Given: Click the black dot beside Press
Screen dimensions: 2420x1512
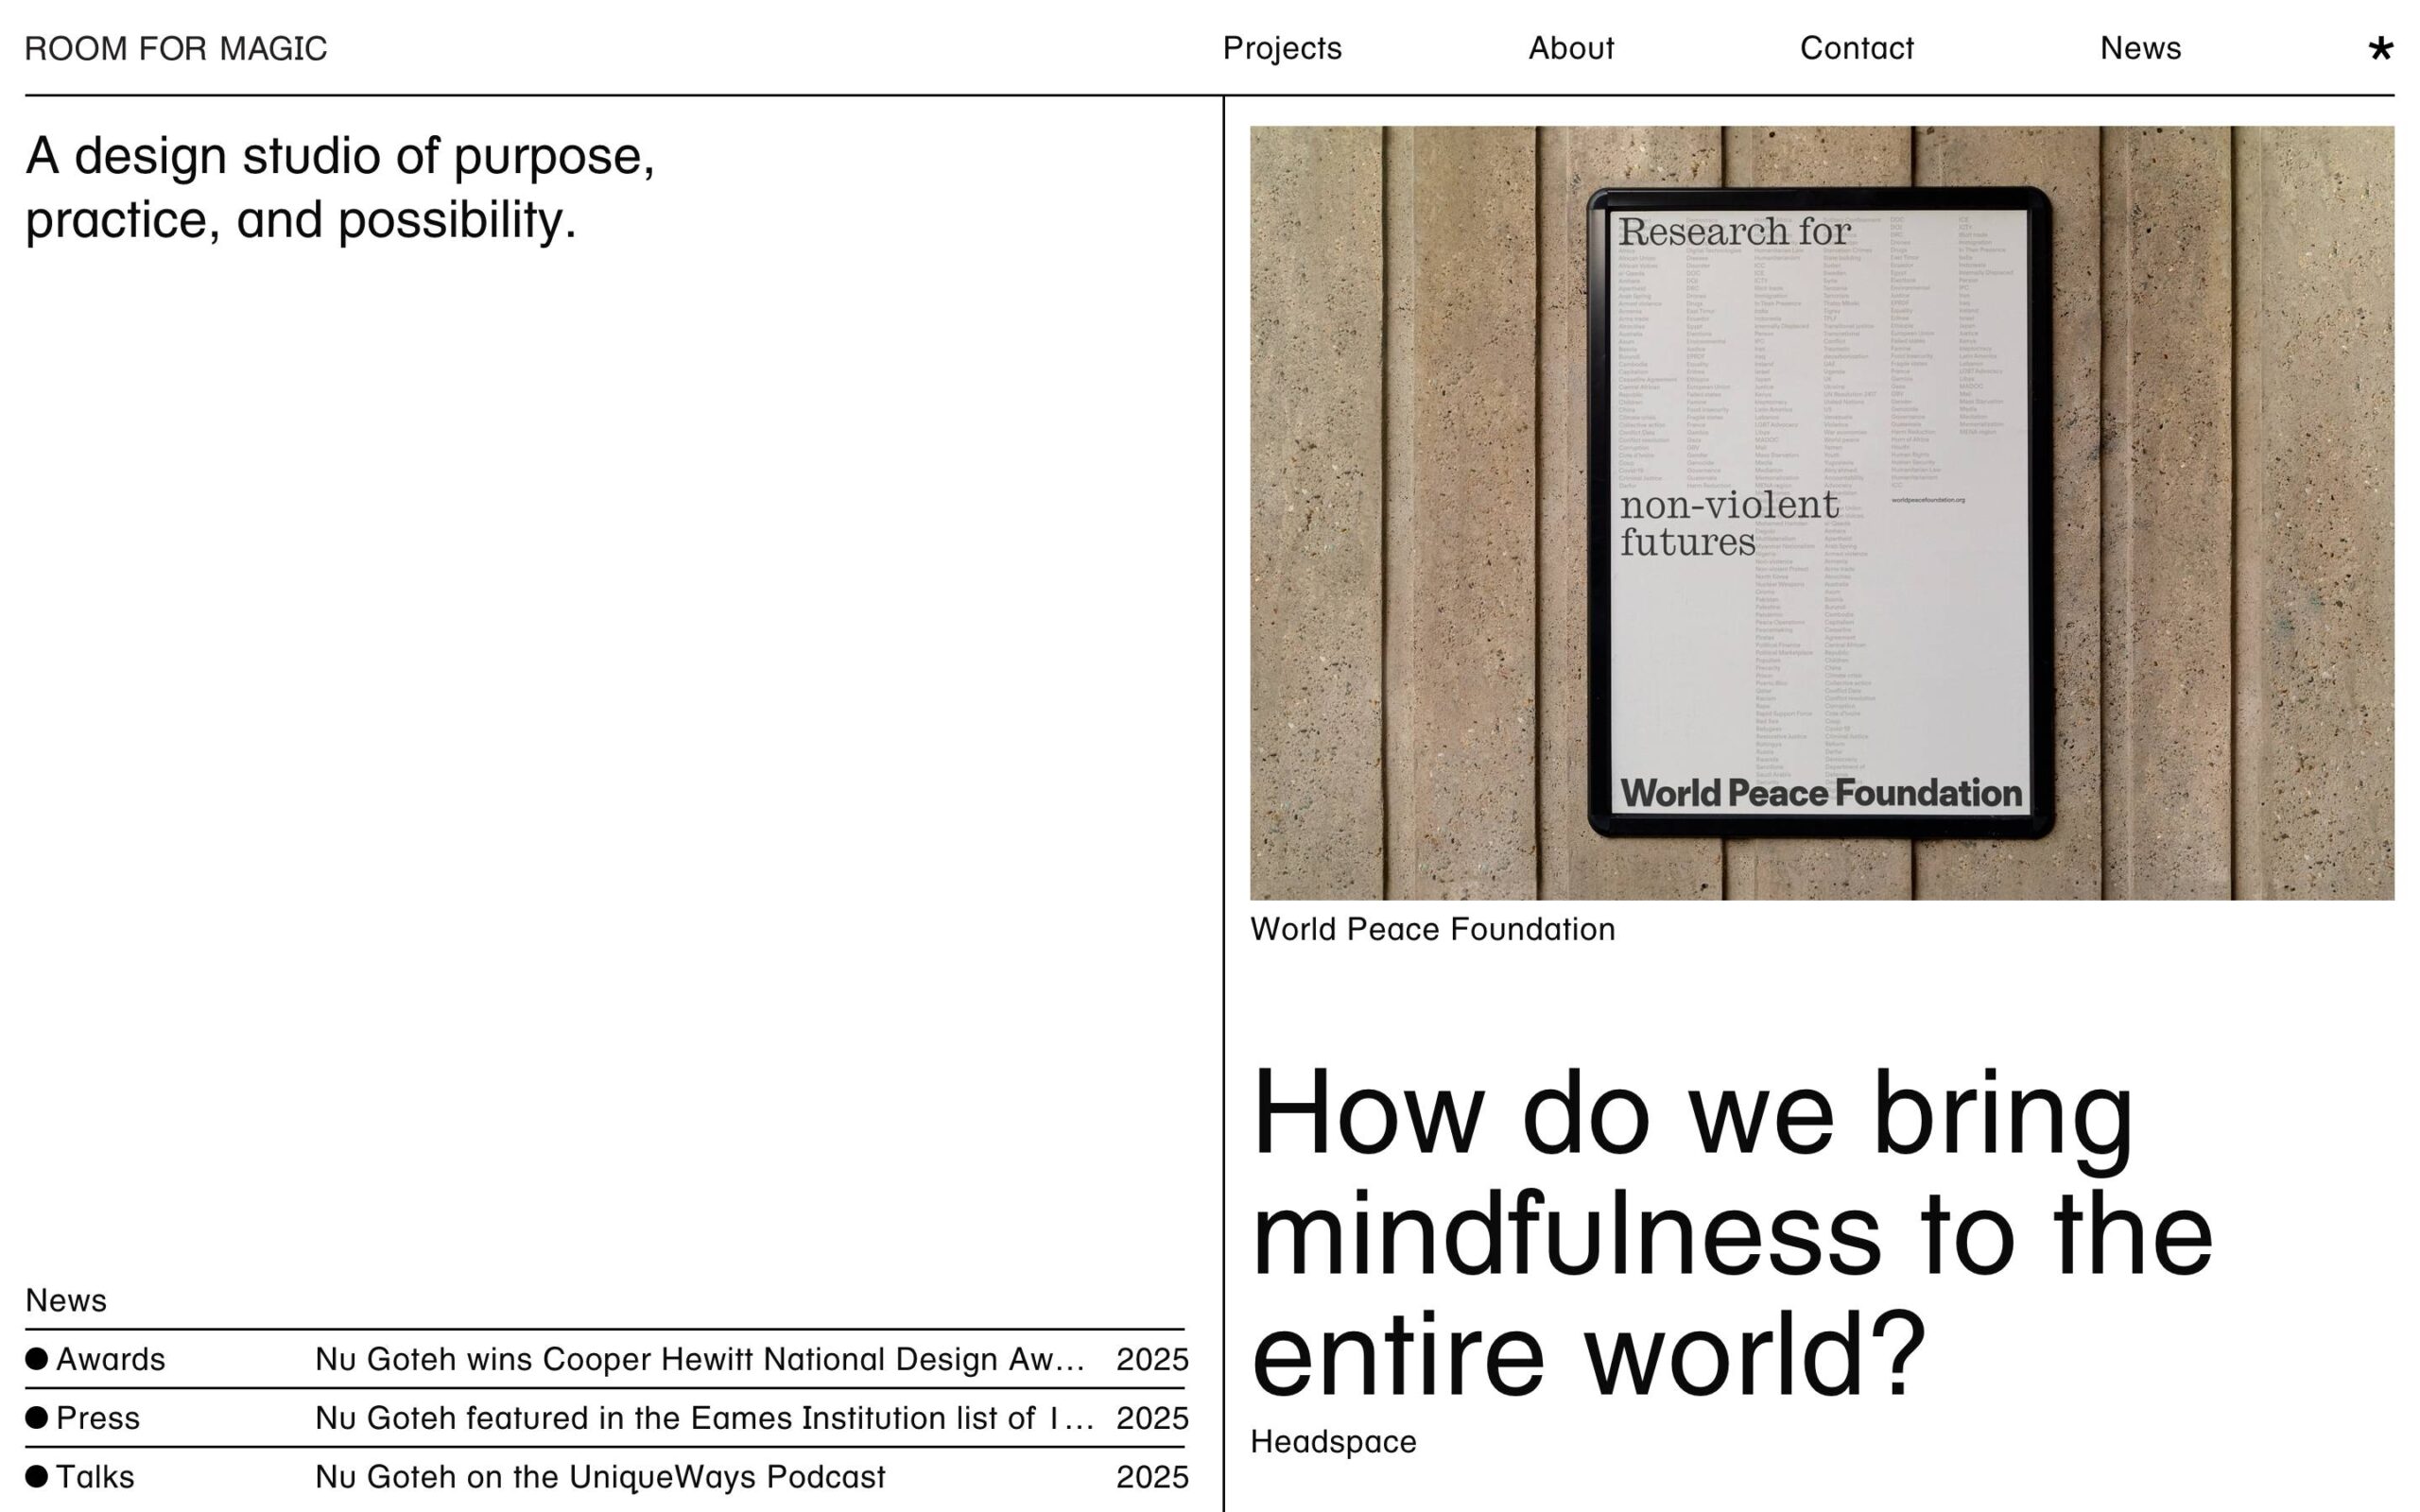Looking at the screenshot, I should (x=37, y=1417).
